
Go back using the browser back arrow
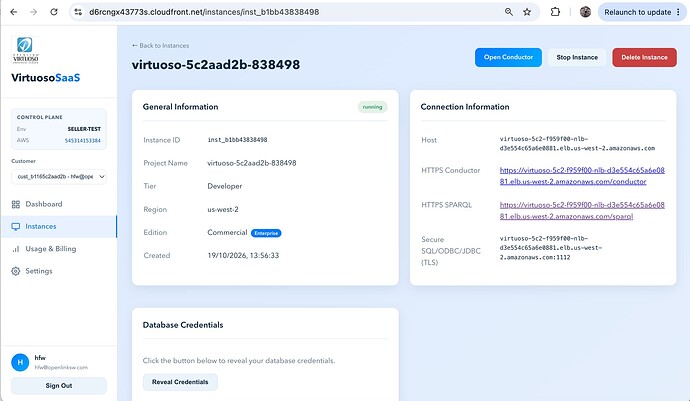click(x=14, y=12)
